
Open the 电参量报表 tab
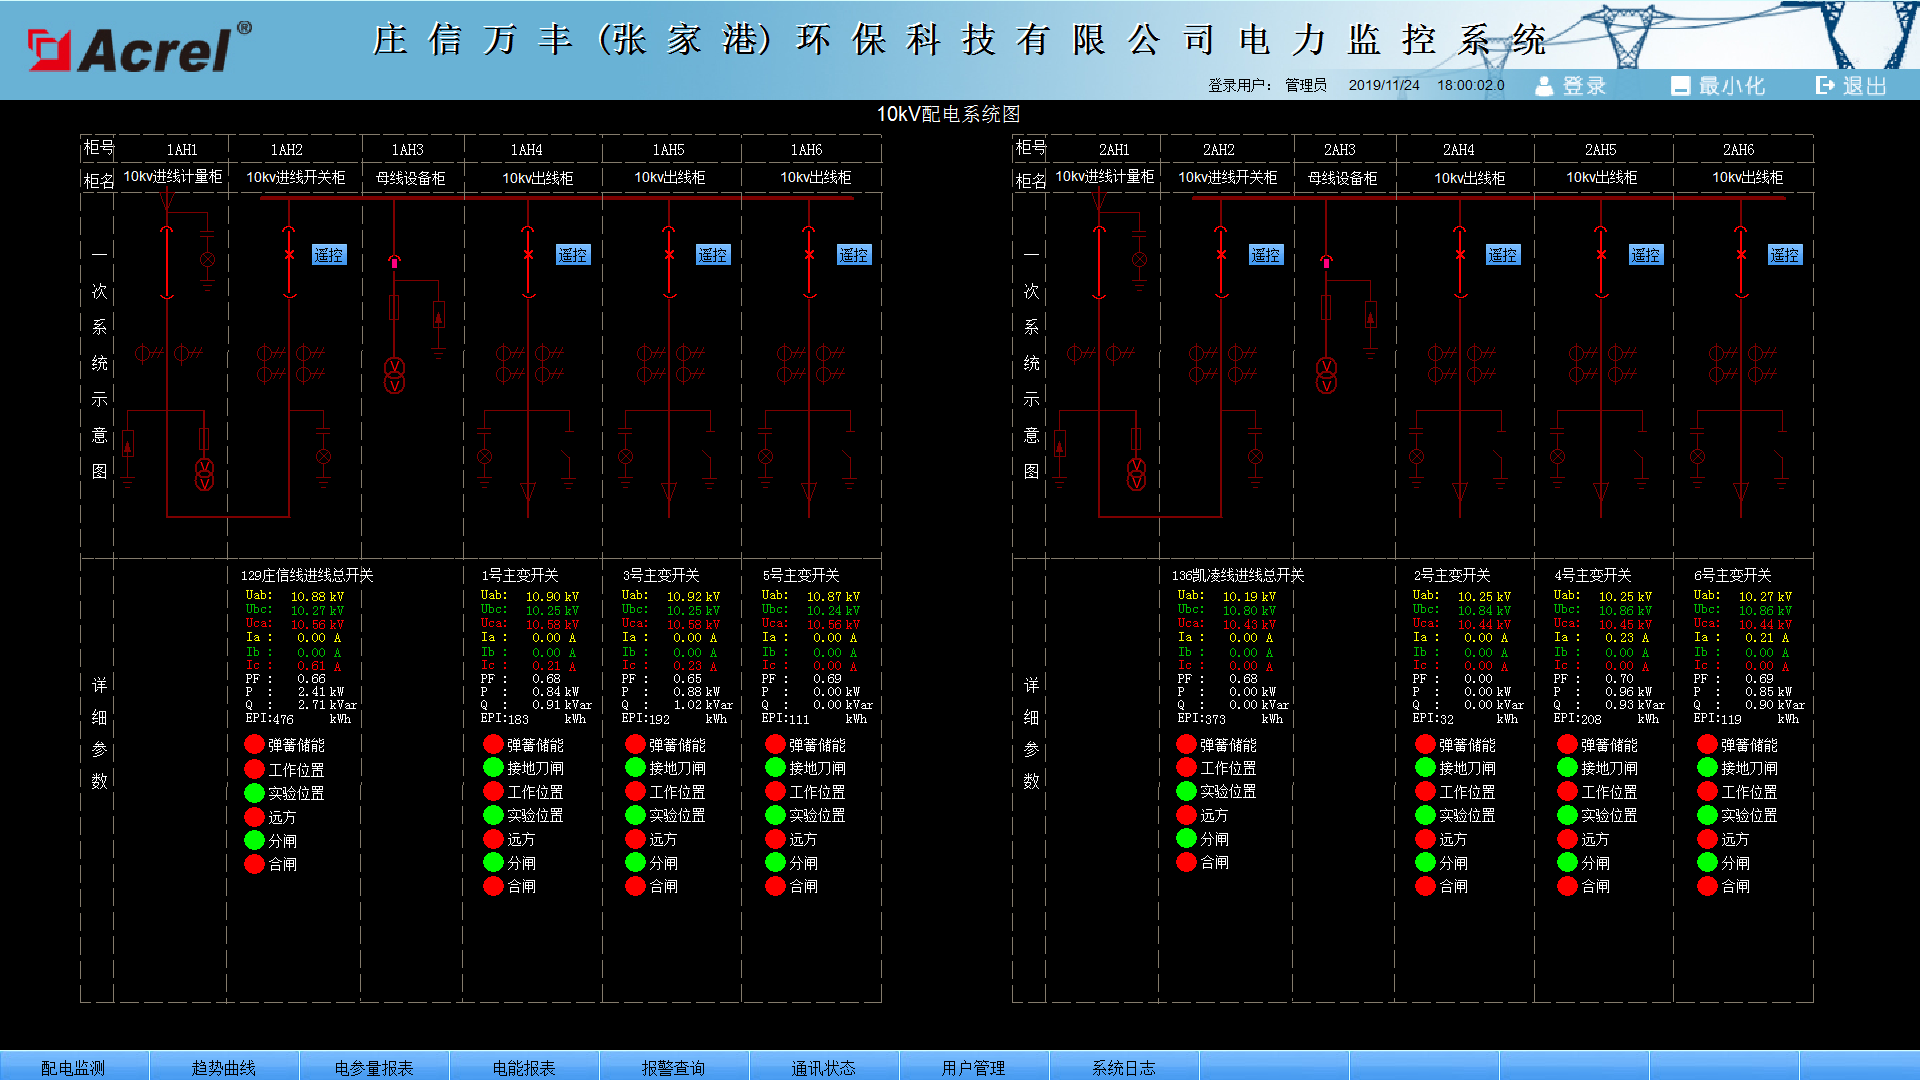374,1066
